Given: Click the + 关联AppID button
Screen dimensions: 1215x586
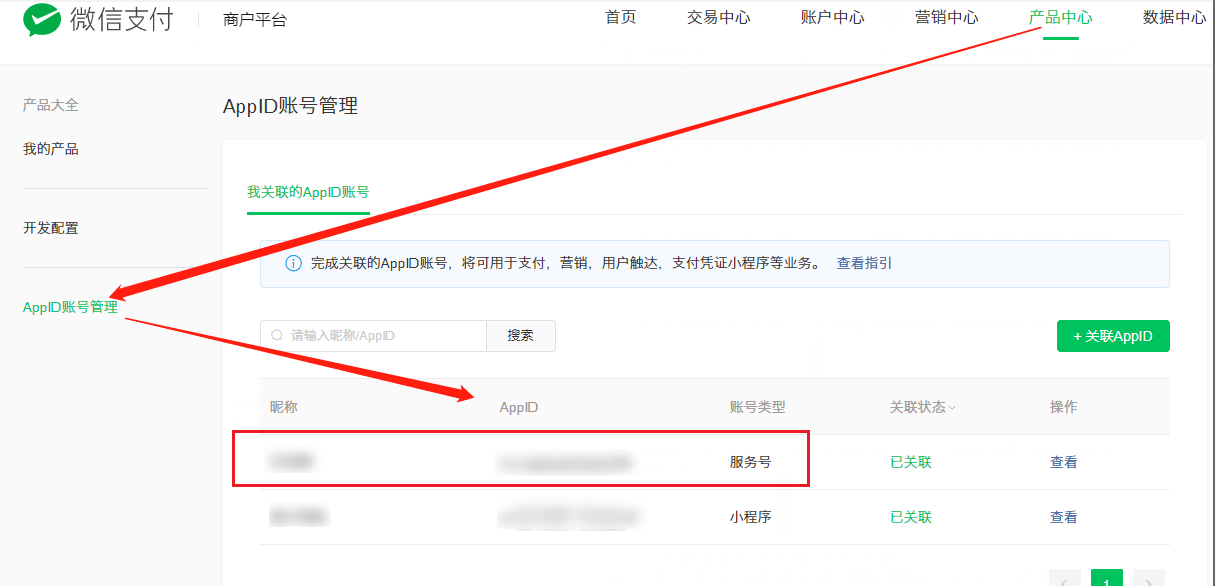Looking at the screenshot, I should click(x=1113, y=336).
